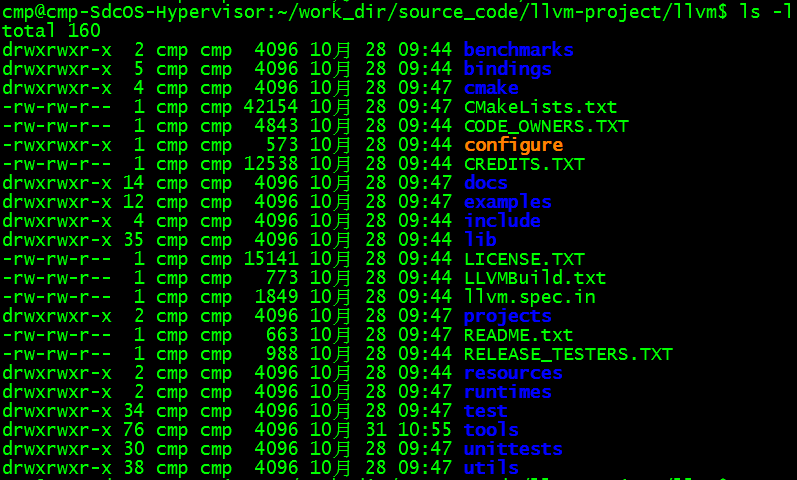797x480 pixels.
Task: Click the benchmarks directory name
Action: click(x=518, y=50)
